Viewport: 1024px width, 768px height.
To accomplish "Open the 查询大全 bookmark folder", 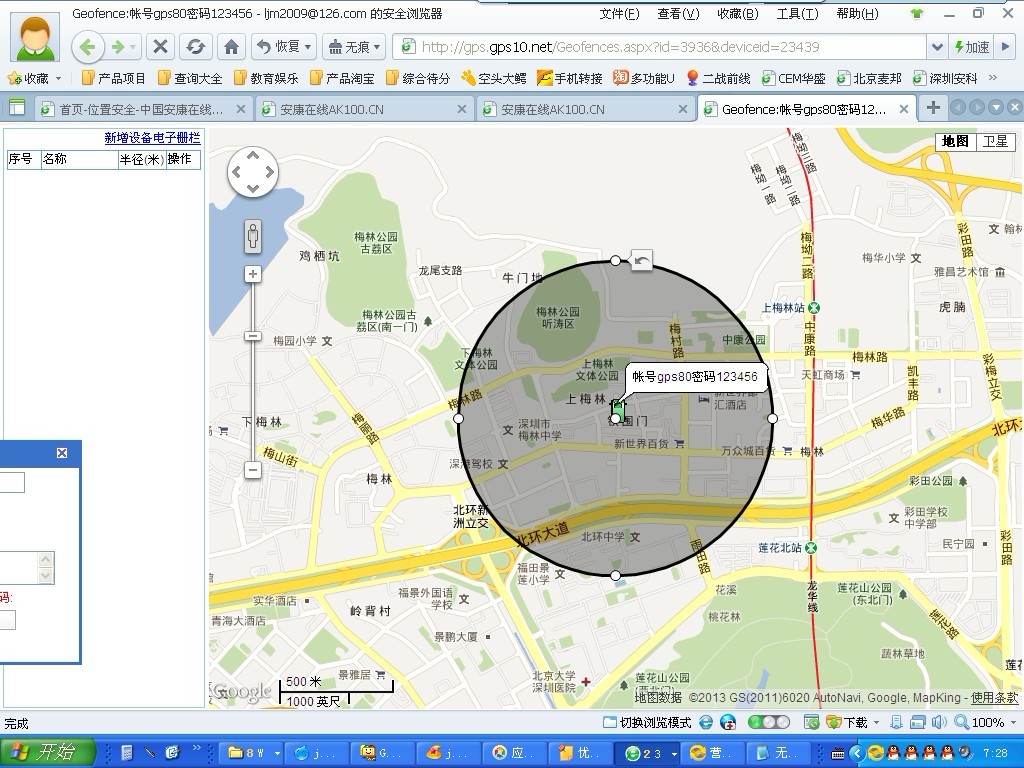I will 189,78.
